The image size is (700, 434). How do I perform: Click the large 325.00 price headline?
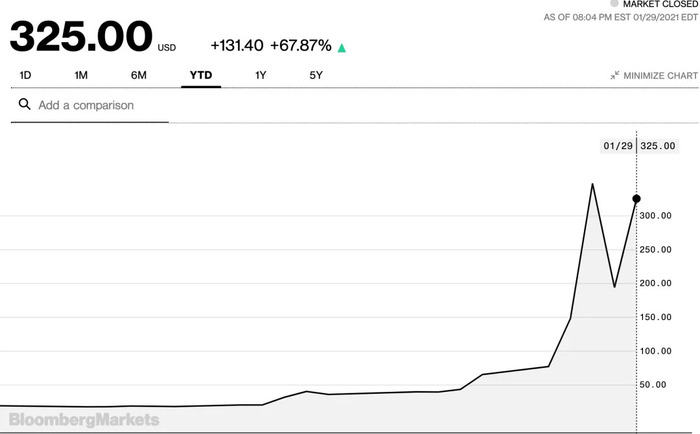pos(81,36)
